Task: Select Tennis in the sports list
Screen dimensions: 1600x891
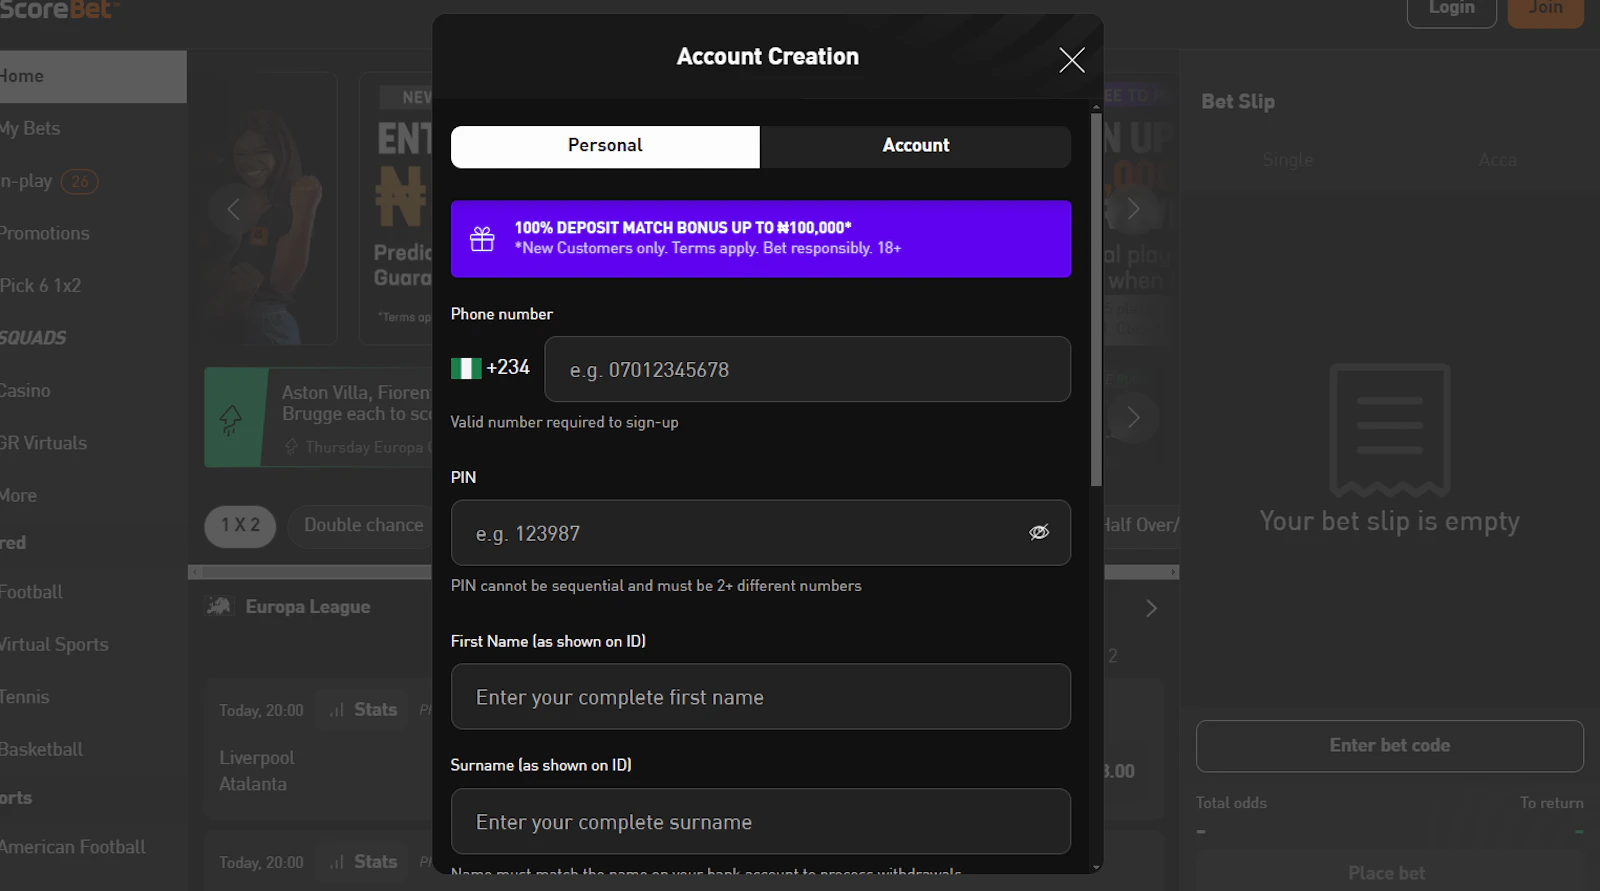Action: click(x=24, y=697)
